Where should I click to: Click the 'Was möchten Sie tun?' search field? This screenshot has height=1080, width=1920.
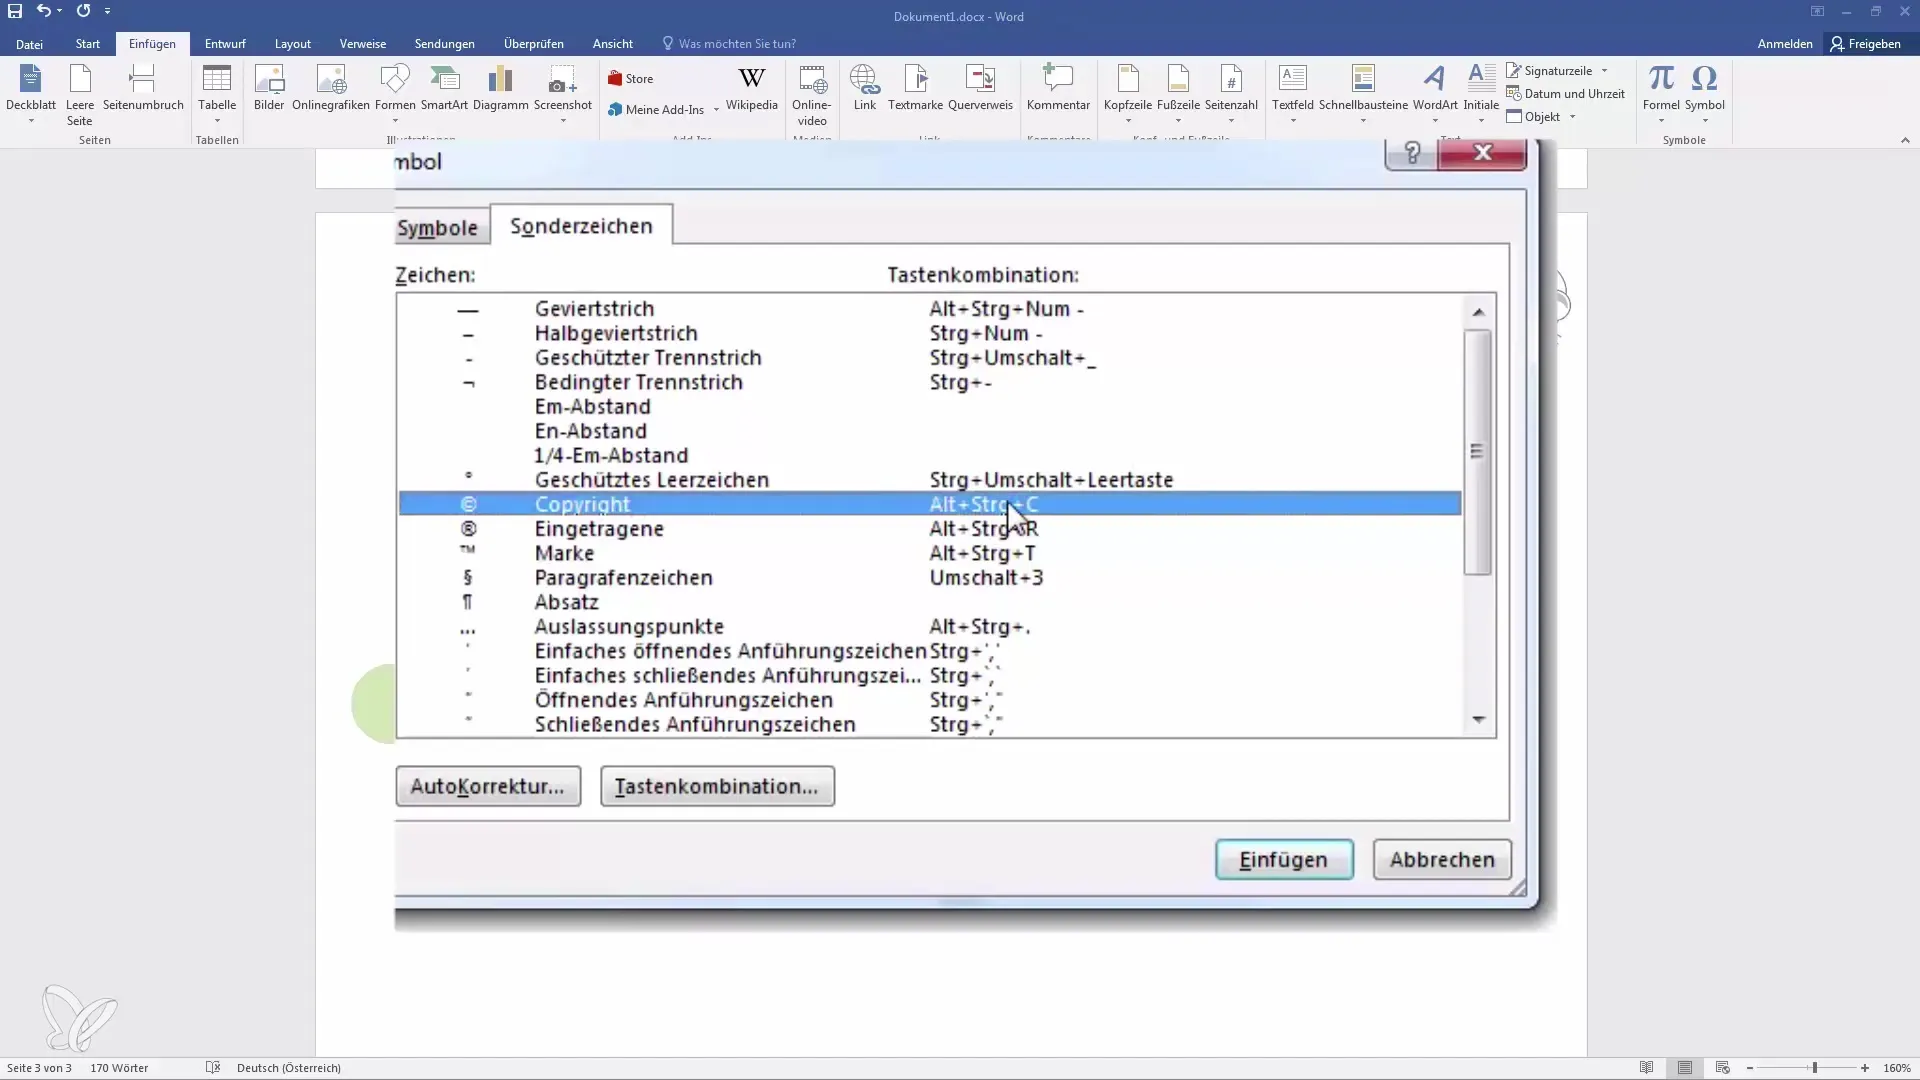[729, 44]
